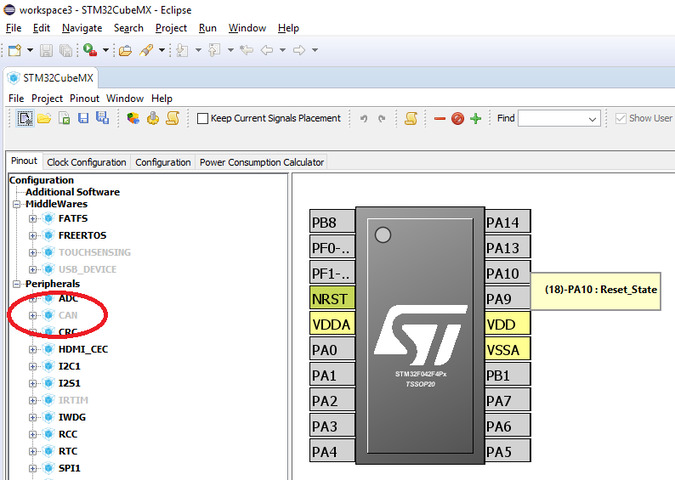Click the red circular best-fit icon
The image size is (675, 480).
[x=458, y=118]
